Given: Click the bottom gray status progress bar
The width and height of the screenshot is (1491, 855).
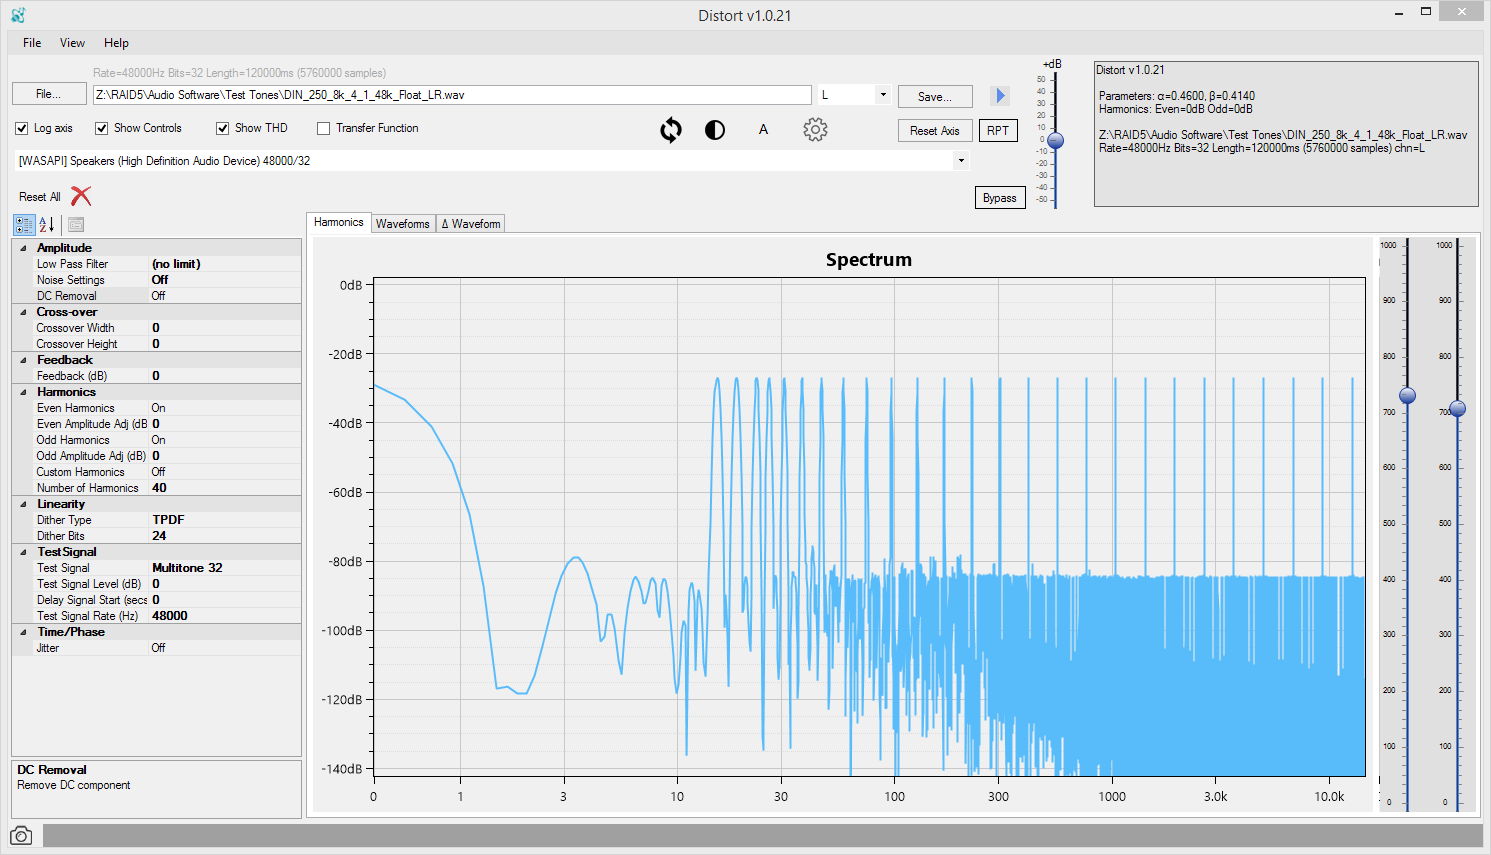Looking at the screenshot, I should point(762,835).
